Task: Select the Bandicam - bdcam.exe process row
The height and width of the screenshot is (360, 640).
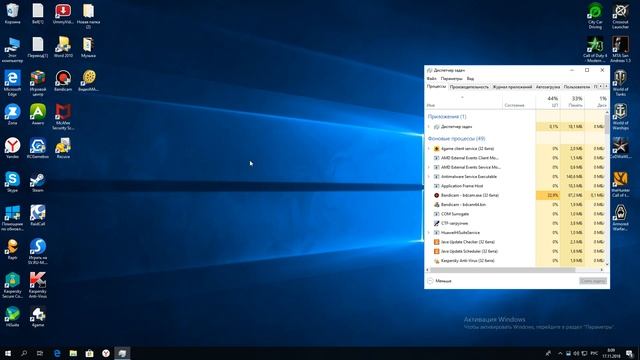Action: coord(516,196)
